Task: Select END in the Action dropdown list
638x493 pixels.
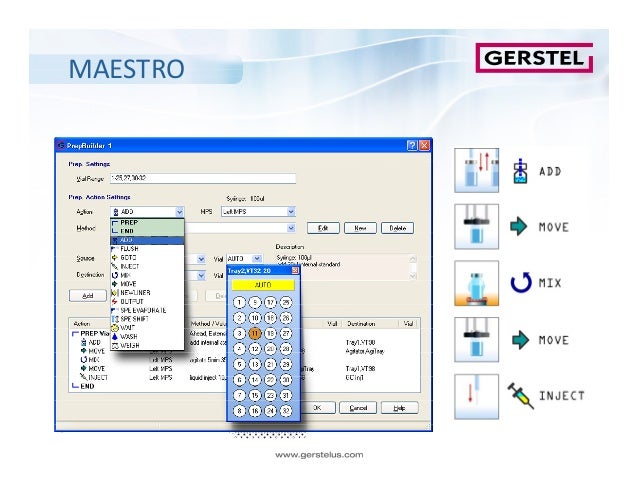Action: coord(147,231)
